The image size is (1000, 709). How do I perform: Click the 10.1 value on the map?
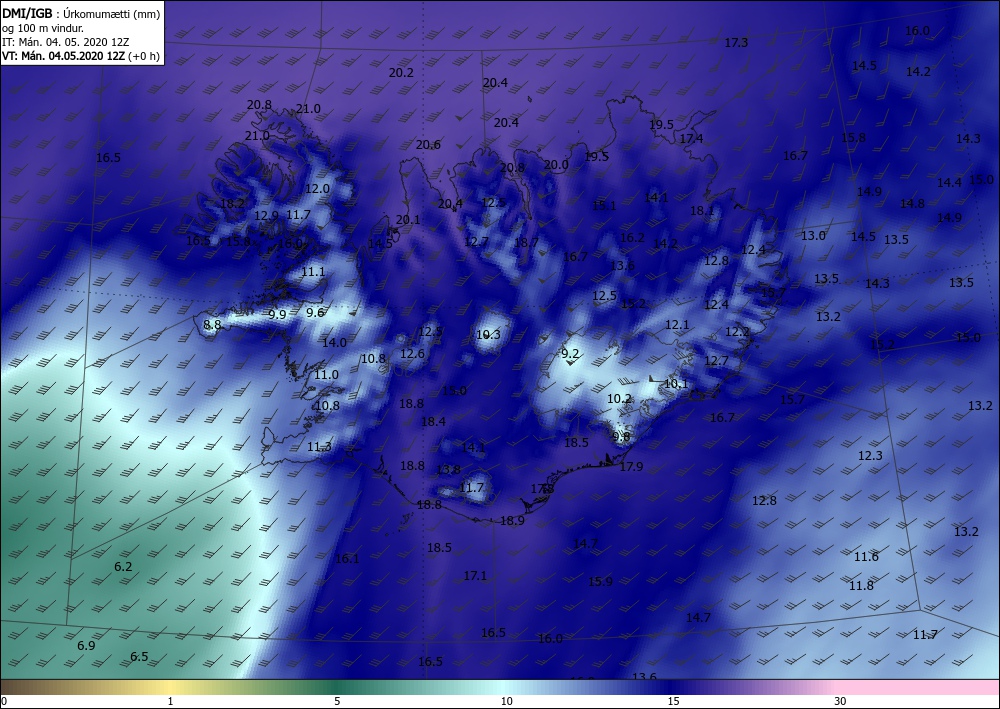pyautogui.click(x=676, y=384)
